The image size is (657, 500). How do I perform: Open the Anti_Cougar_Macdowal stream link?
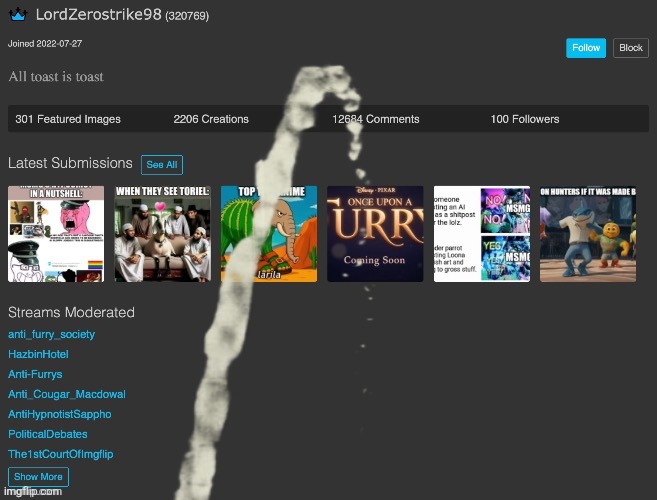coord(66,394)
